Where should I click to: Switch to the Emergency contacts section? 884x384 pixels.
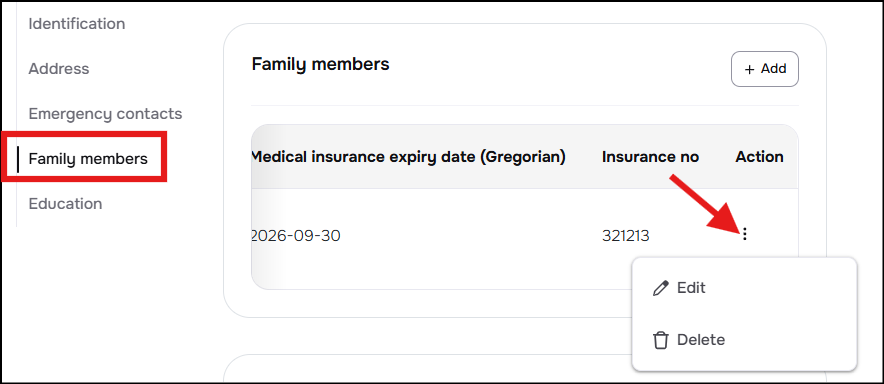tap(105, 114)
